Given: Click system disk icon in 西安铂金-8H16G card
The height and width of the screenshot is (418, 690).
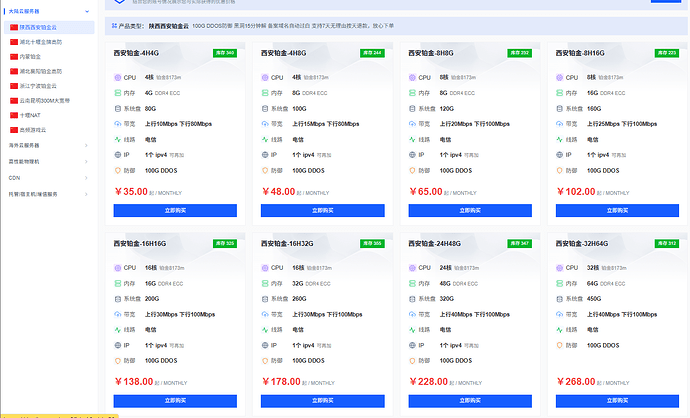Looking at the screenshot, I should pos(559,109).
